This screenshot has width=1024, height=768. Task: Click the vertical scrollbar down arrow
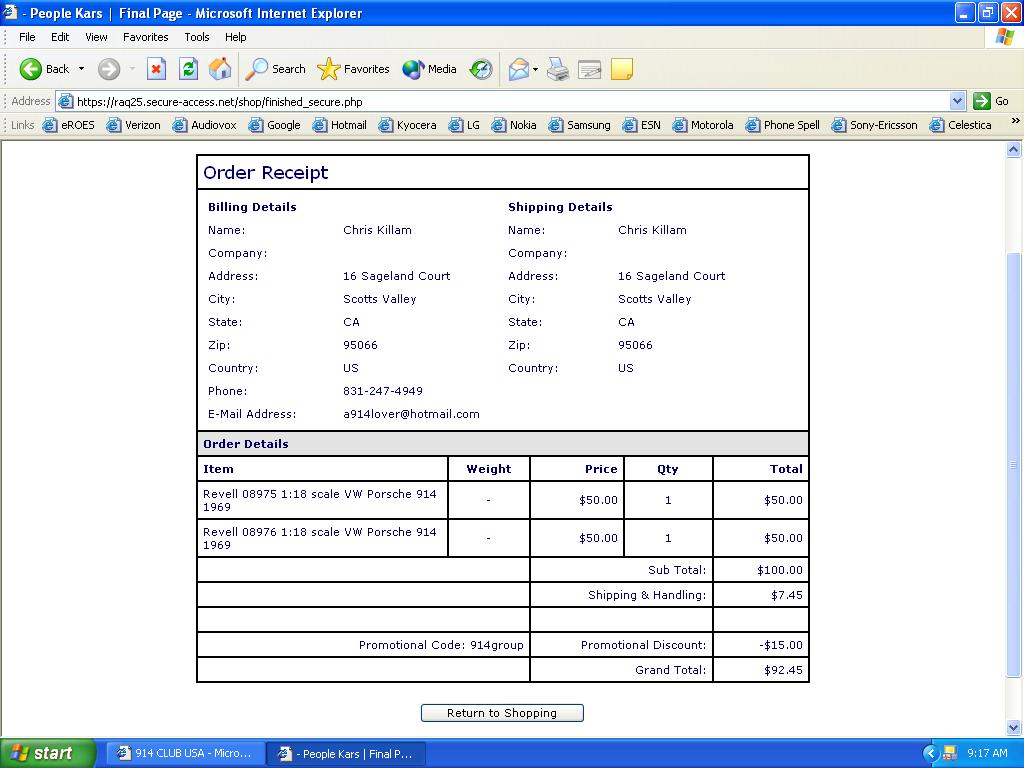tap(1013, 728)
